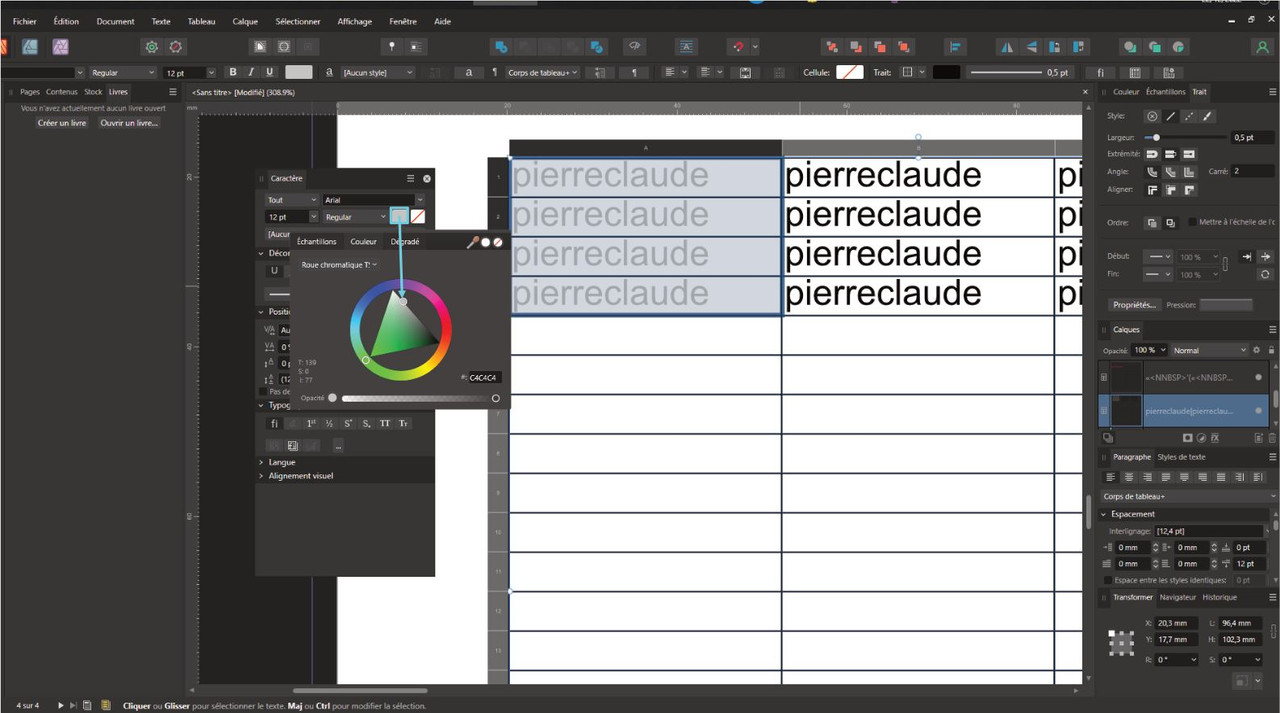Click the pilcrow paragraph icon
The width and height of the screenshot is (1280, 713).
(x=633, y=73)
